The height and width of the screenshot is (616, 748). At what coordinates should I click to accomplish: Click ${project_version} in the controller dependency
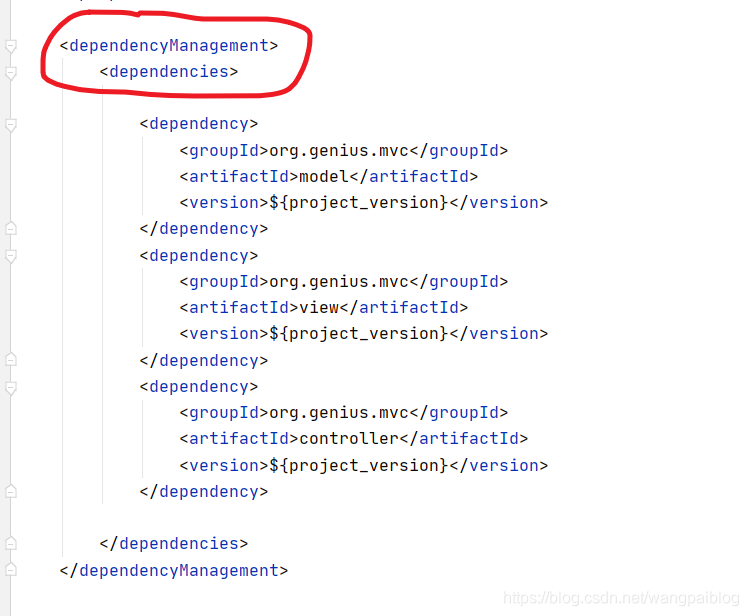[x=359, y=465]
